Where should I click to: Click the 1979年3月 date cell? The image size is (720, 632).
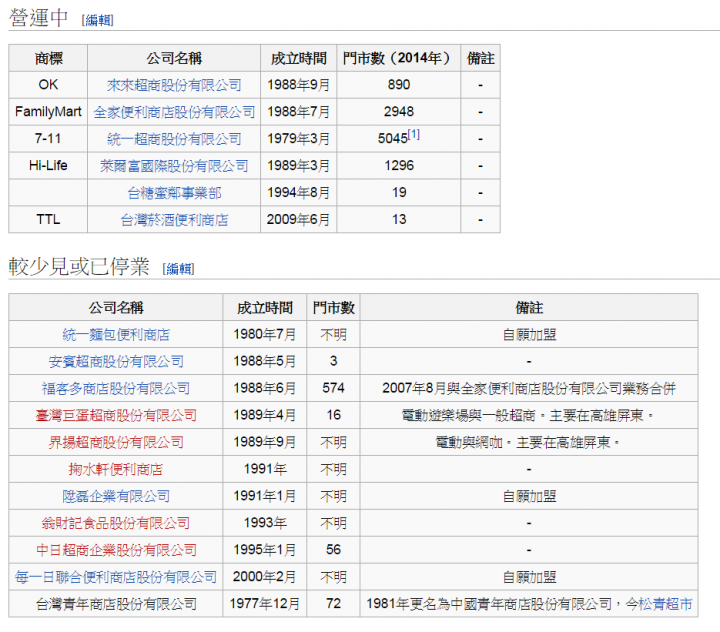click(x=298, y=139)
